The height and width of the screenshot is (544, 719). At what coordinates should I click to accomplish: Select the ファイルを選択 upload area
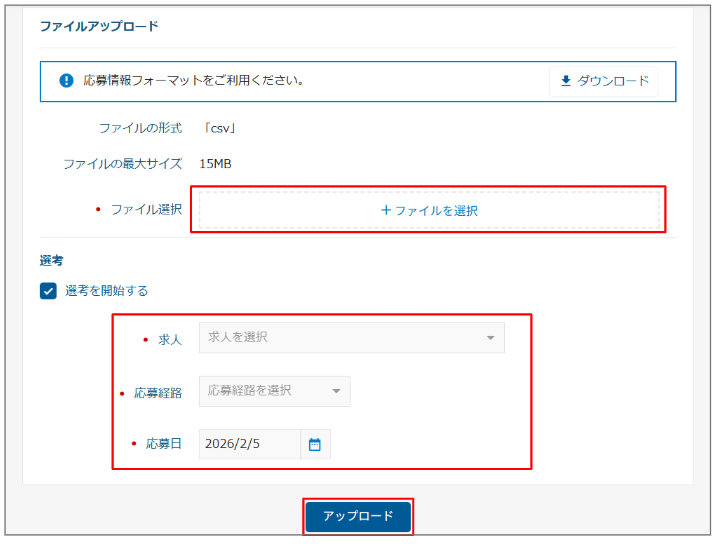coord(429,211)
